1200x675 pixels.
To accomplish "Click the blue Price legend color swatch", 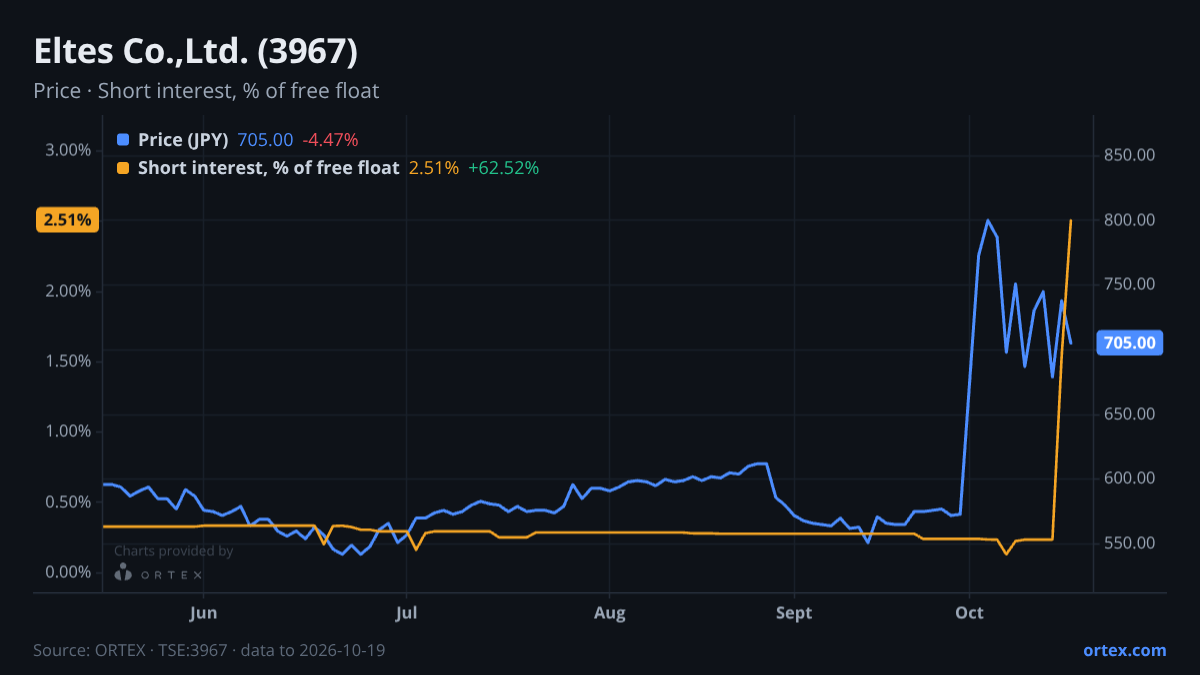I will (123, 140).
